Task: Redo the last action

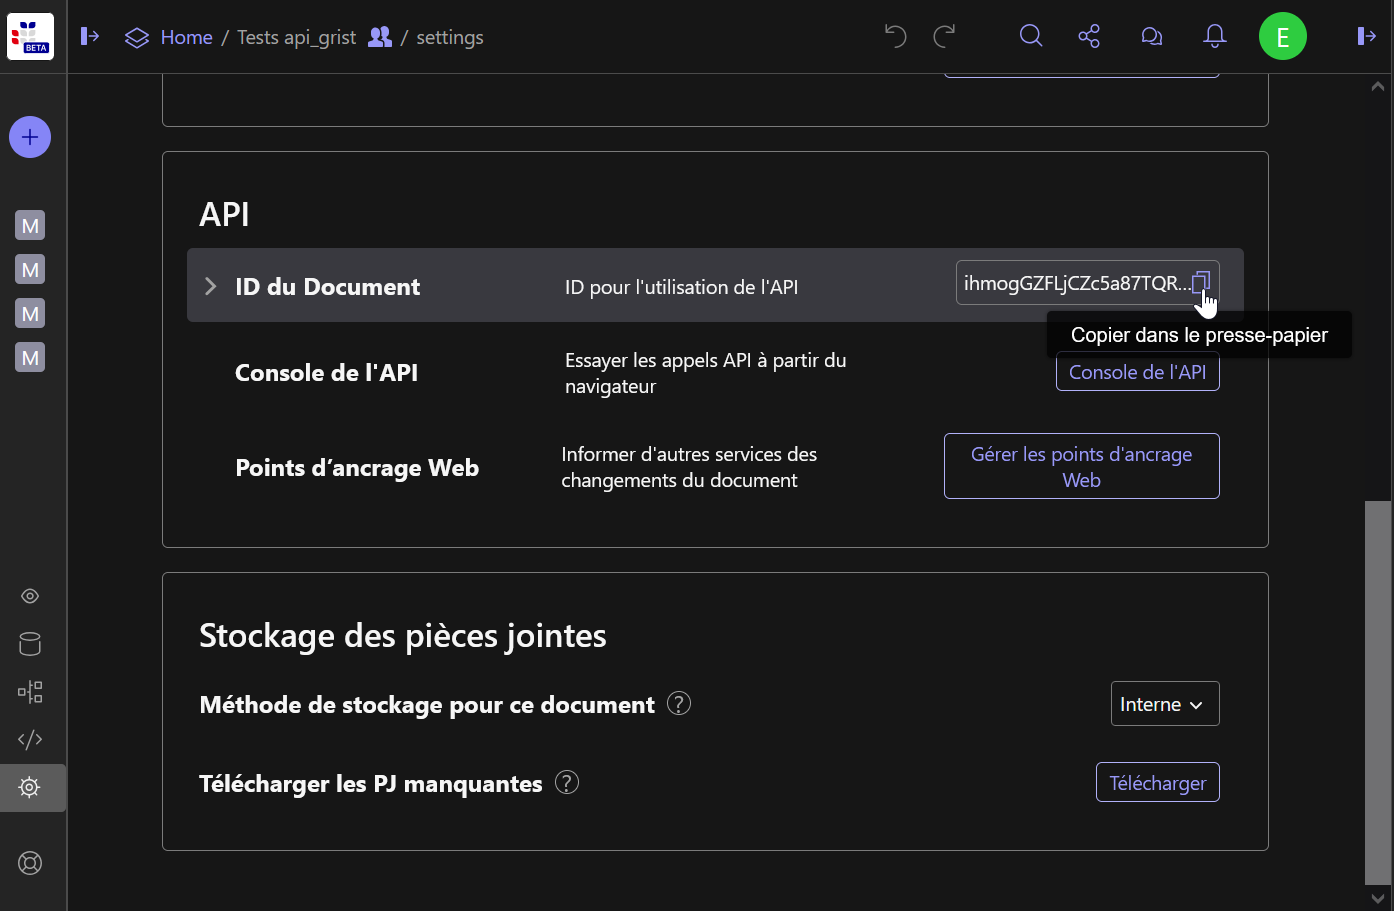Action: click(x=944, y=37)
